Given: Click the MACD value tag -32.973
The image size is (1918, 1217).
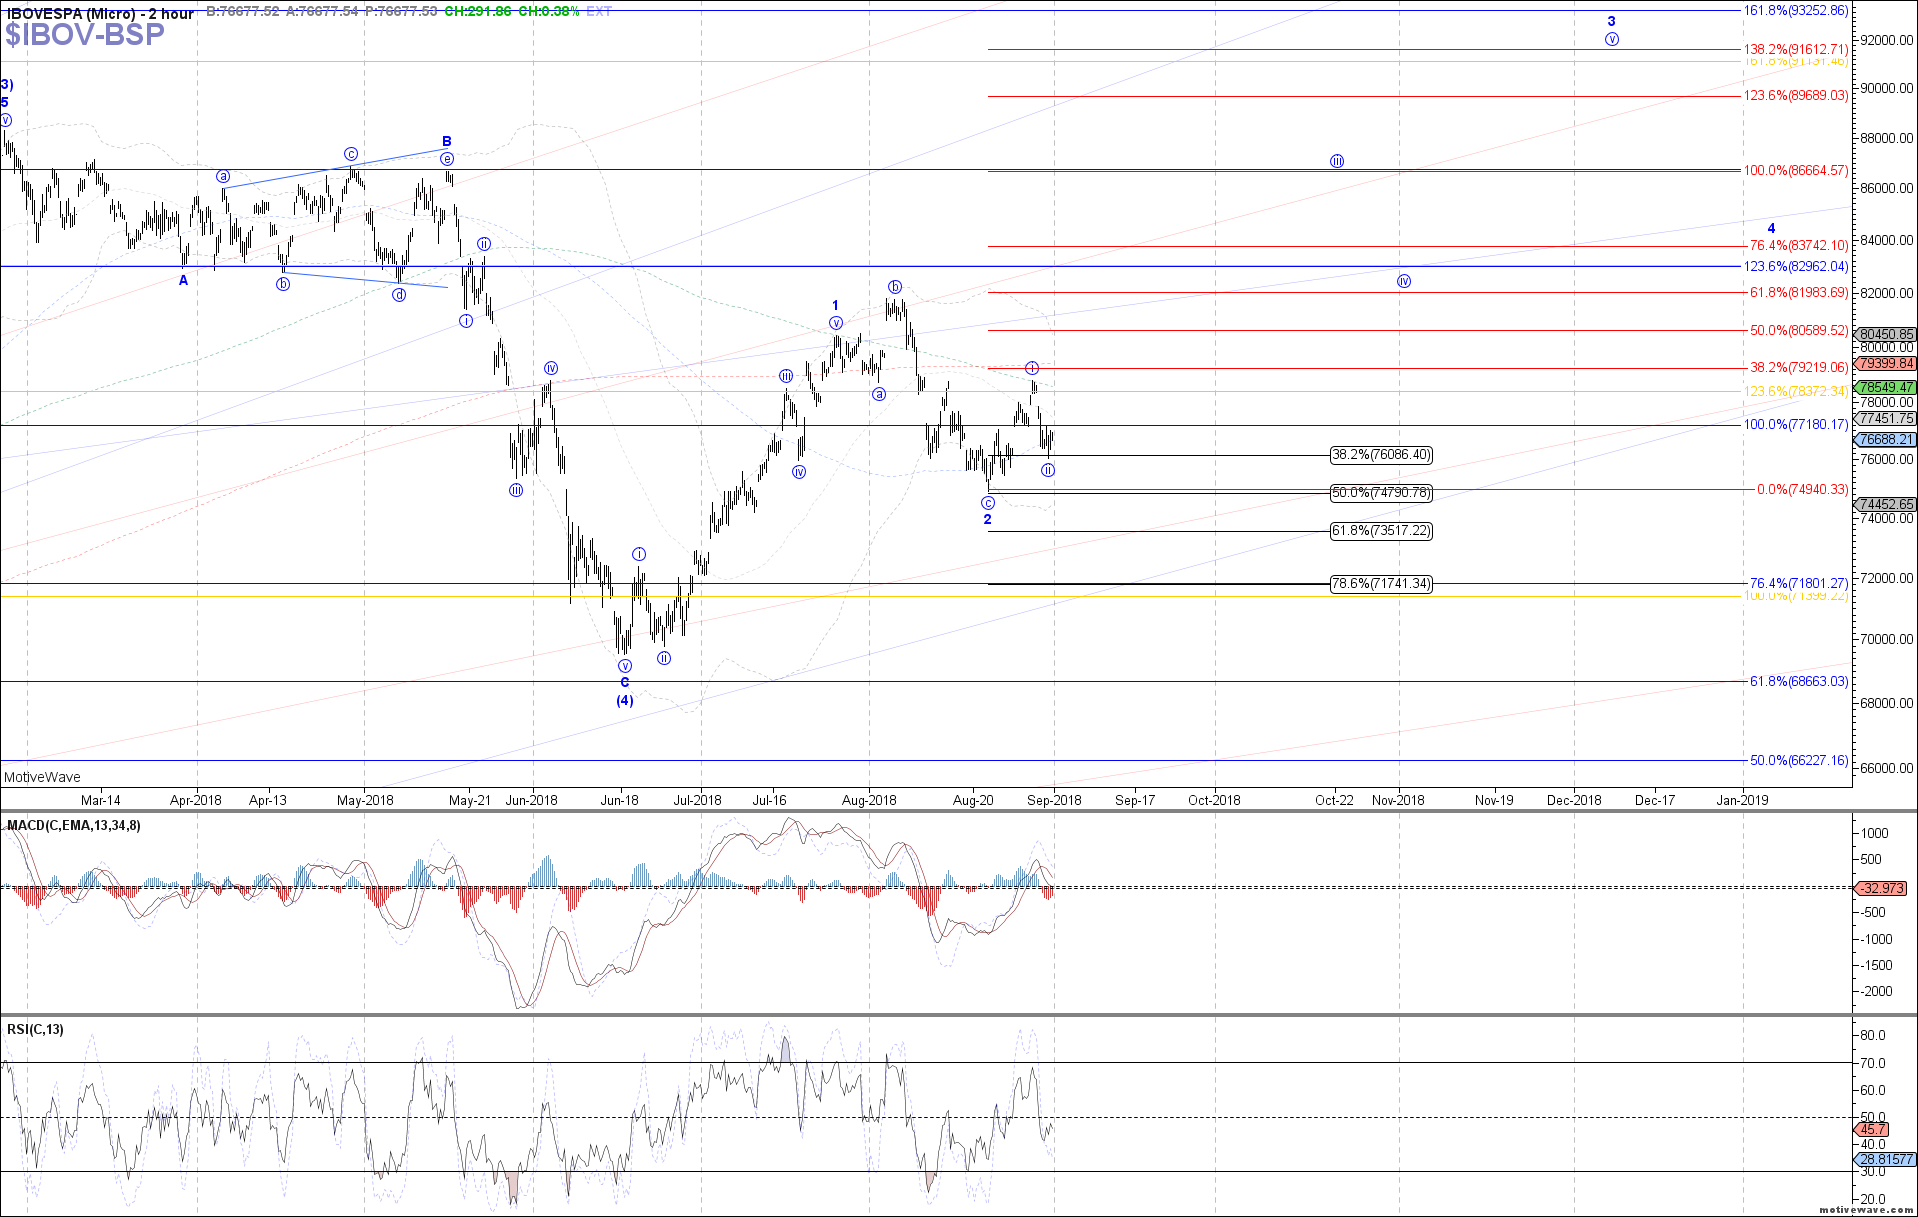Looking at the screenshot, I should [x=1882, y=888].
